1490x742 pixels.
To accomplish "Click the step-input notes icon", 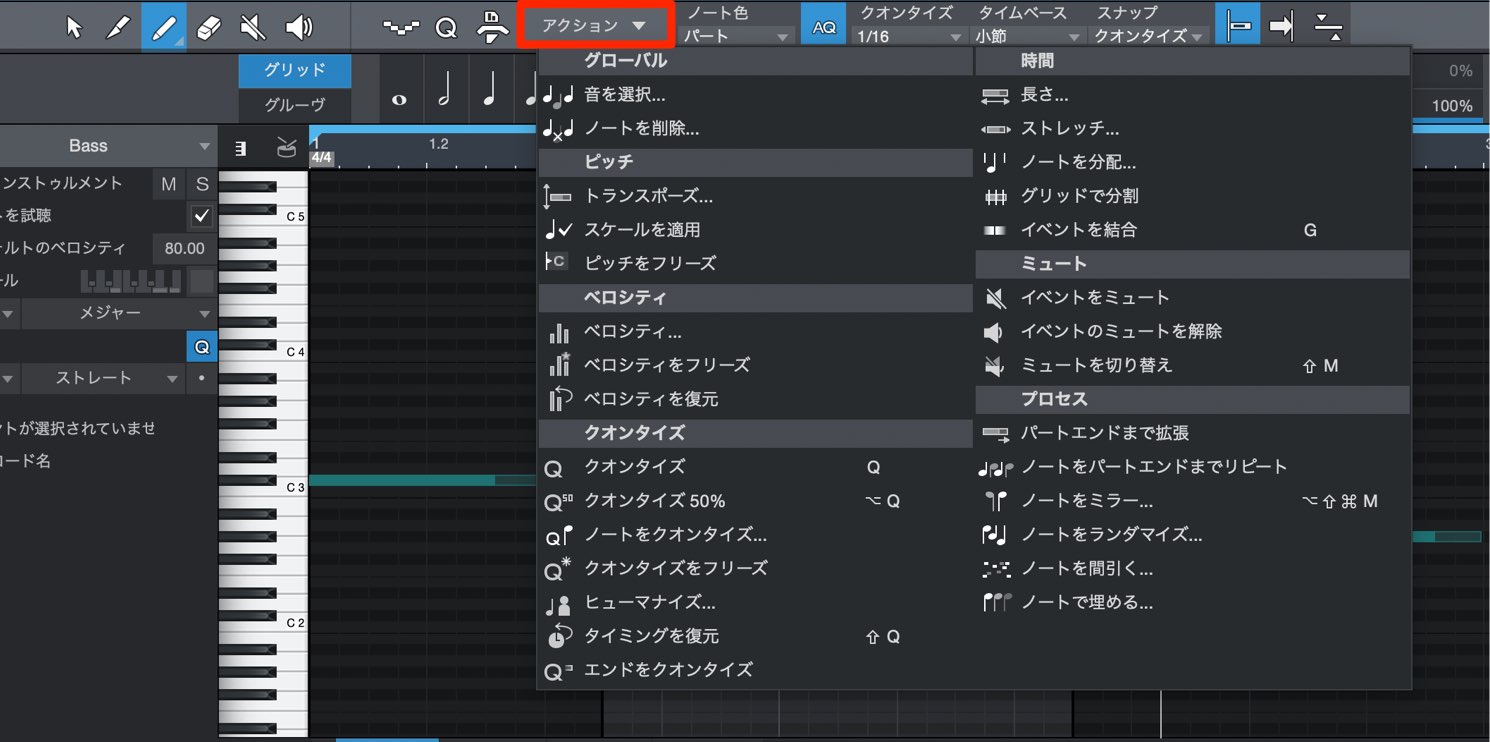I will [401, 28].
